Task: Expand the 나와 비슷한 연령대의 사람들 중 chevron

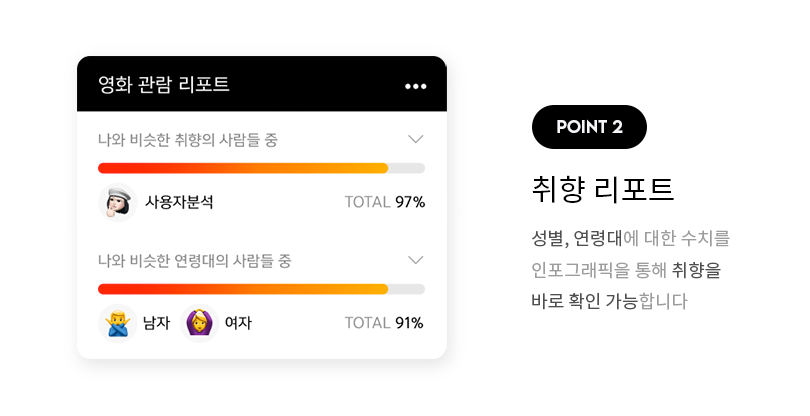Action: [x=416, y=260]
